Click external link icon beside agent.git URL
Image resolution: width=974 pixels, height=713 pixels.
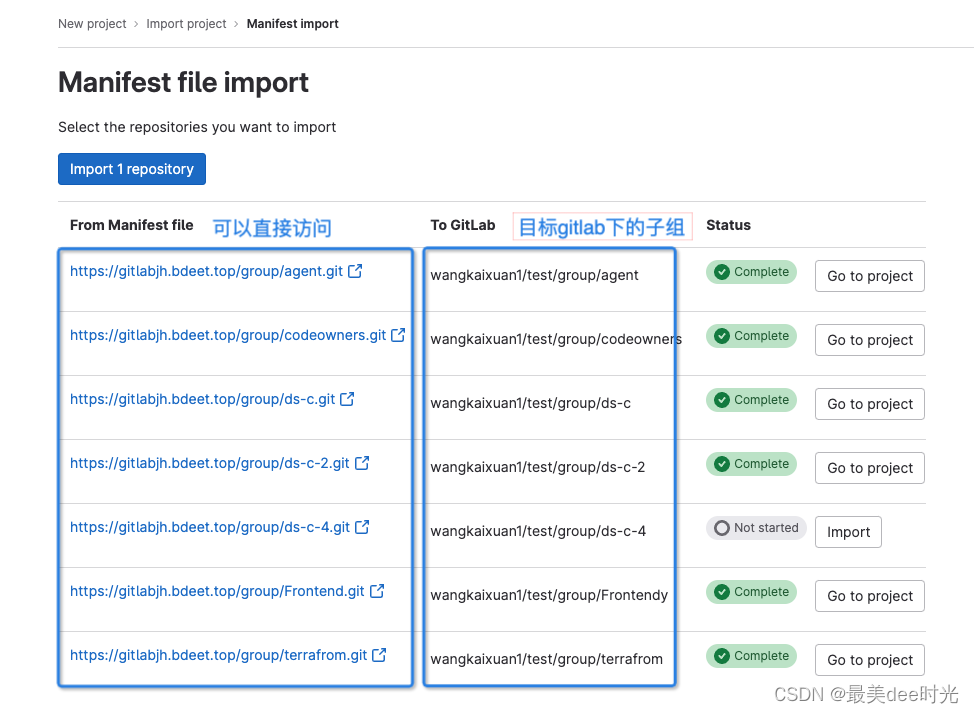coord(355,271)
